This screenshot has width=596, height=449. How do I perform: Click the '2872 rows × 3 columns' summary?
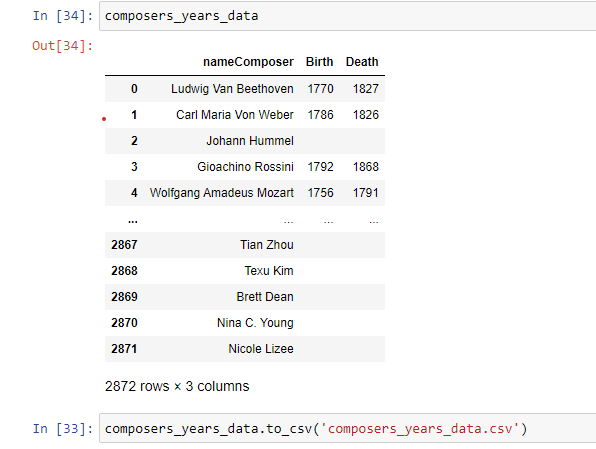point(177,386)
